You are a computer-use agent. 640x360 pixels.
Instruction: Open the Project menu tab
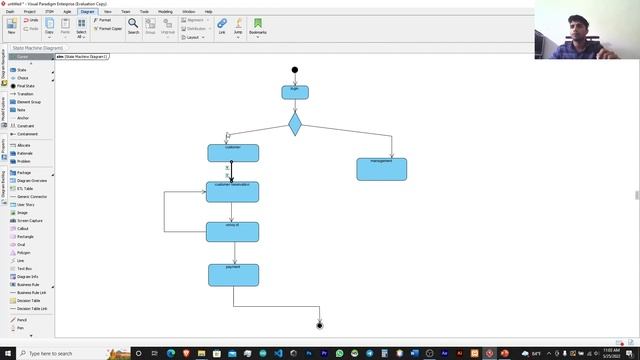29,11
